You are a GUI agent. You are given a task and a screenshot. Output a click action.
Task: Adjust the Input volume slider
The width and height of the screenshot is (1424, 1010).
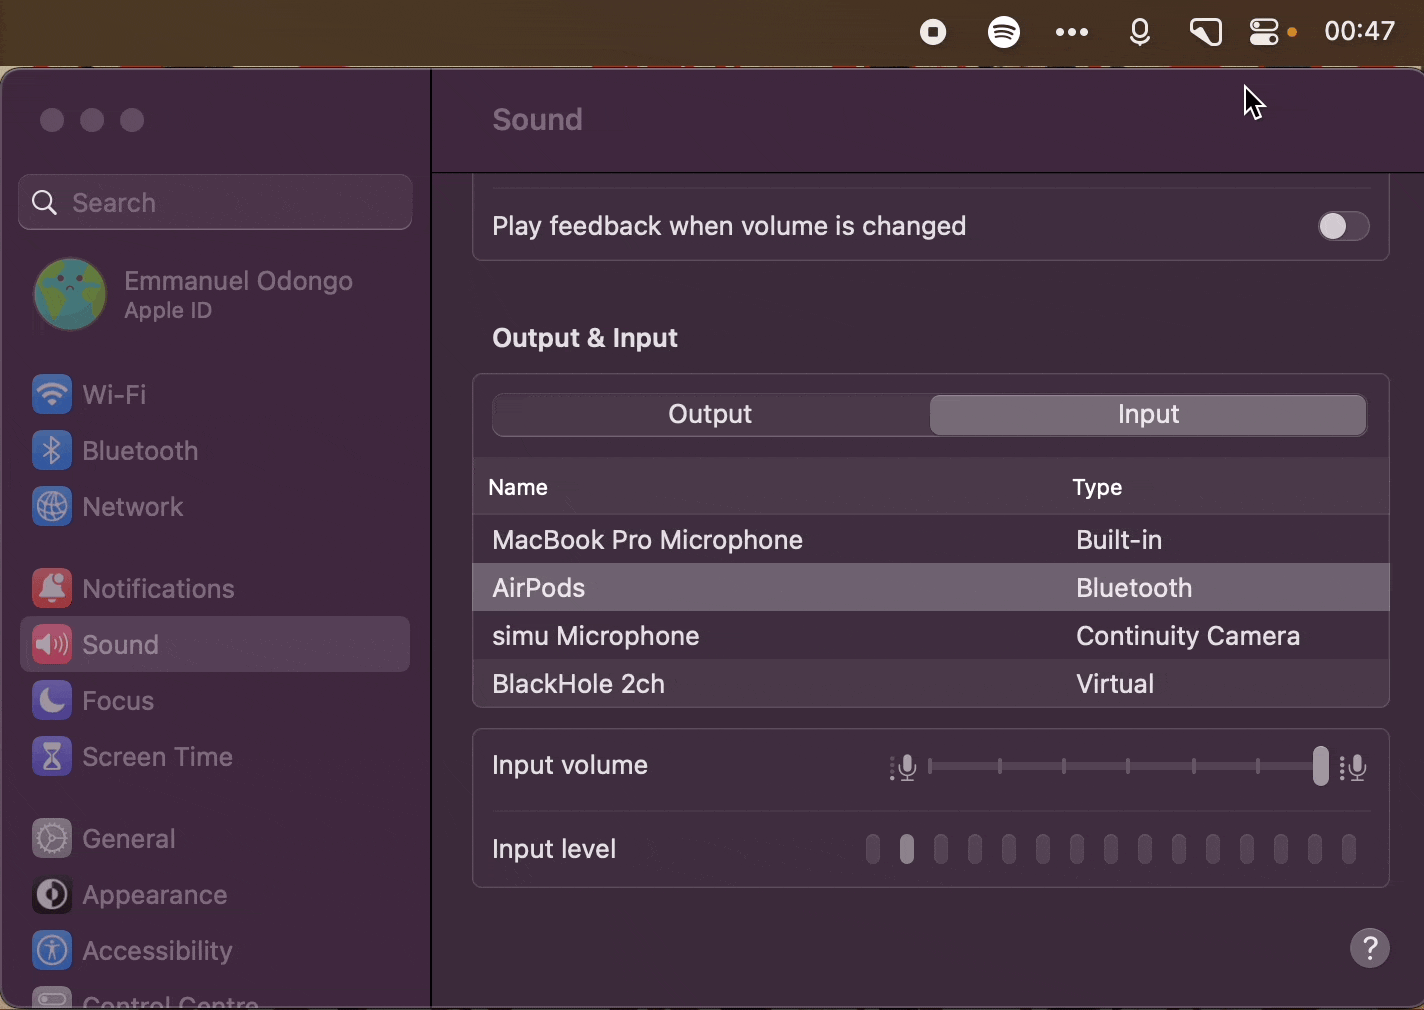(x=1321, y=767)
